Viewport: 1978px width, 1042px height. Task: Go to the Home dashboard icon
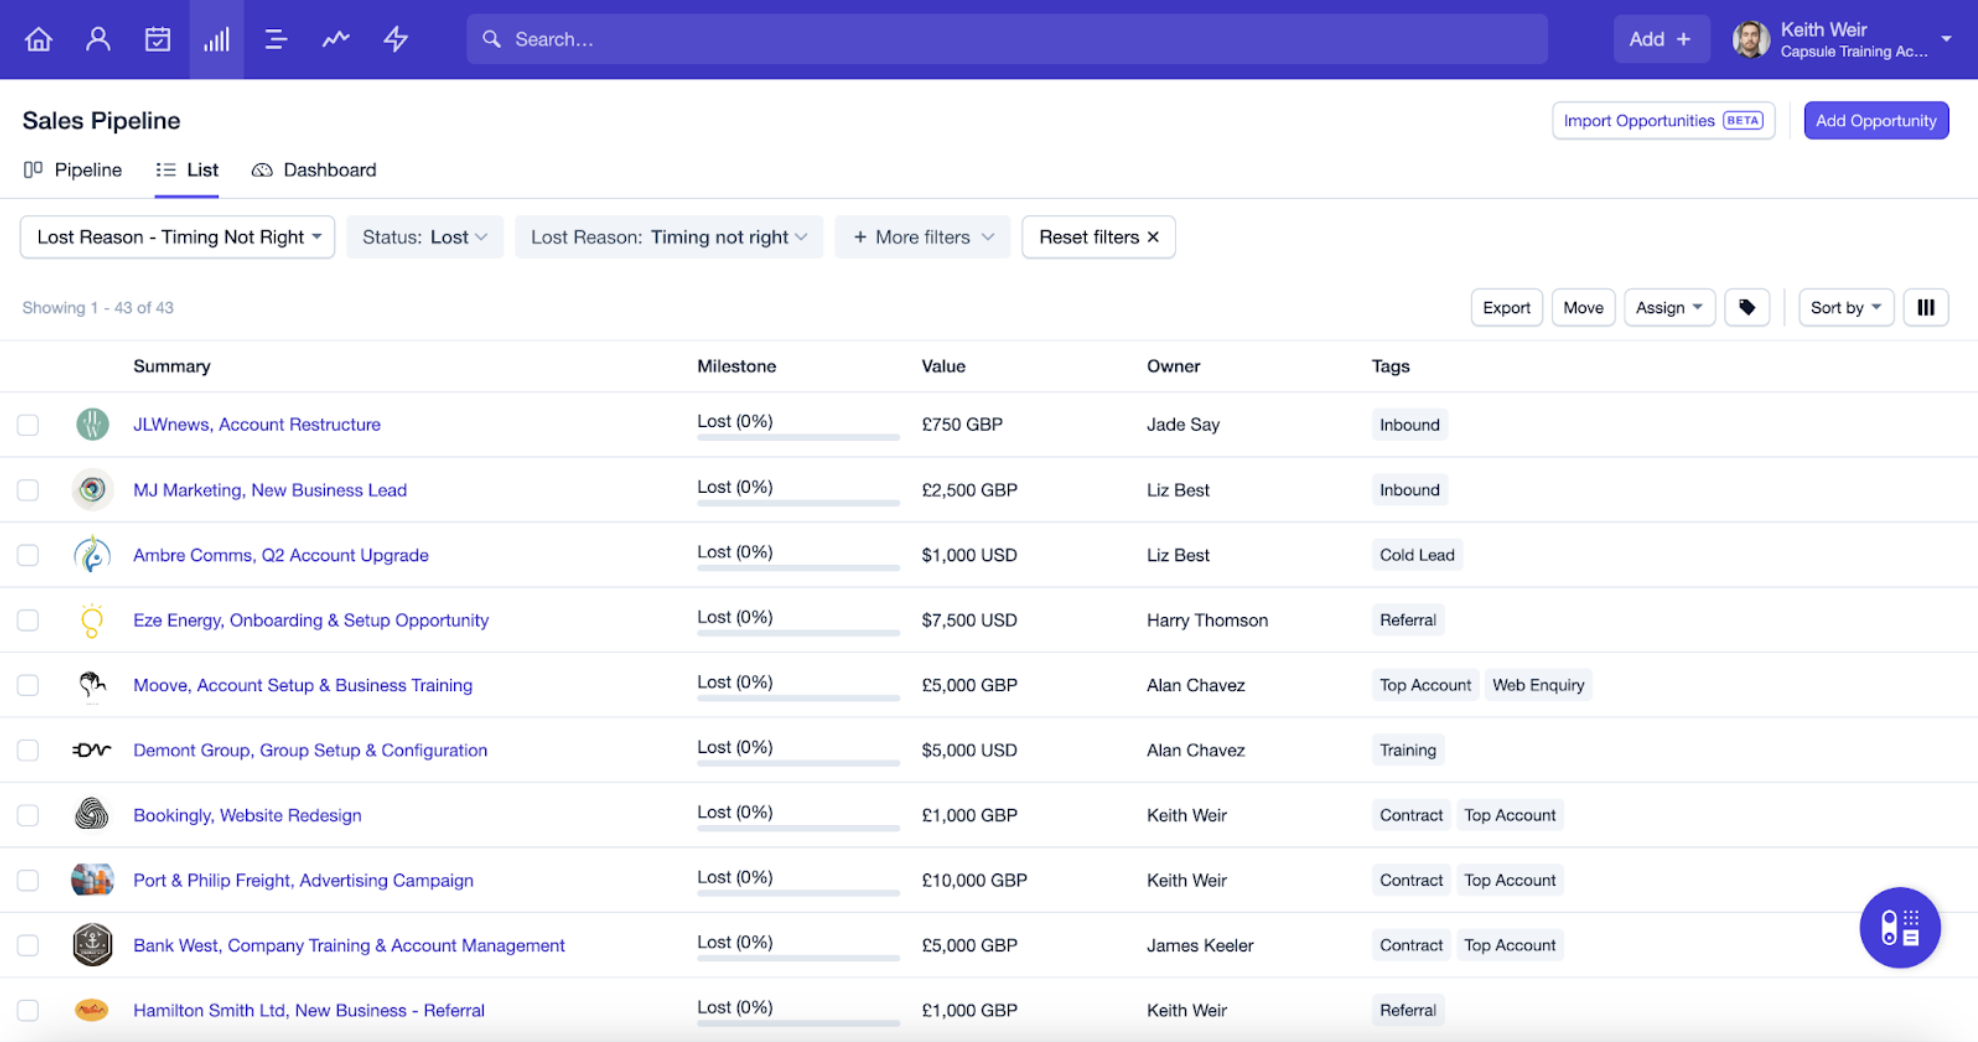pos(38,39)
